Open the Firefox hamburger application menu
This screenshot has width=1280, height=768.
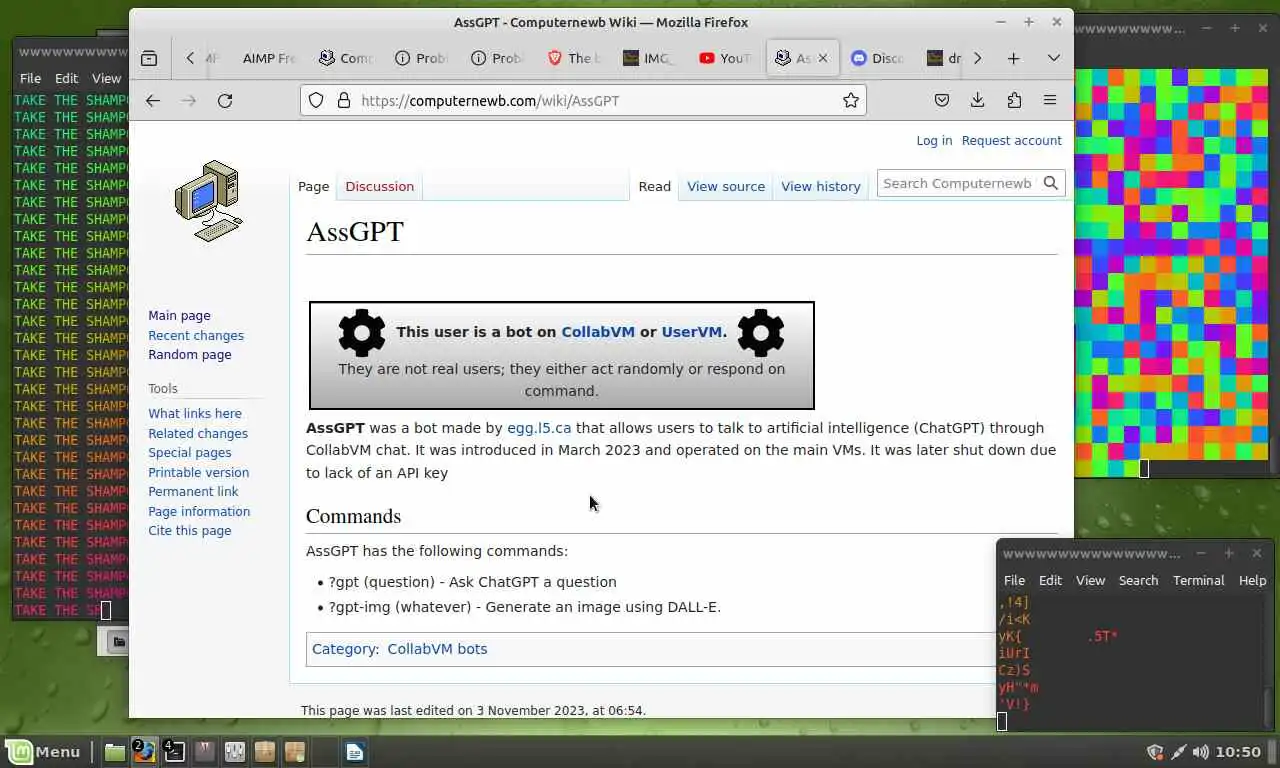click(x=1050, y=100)
